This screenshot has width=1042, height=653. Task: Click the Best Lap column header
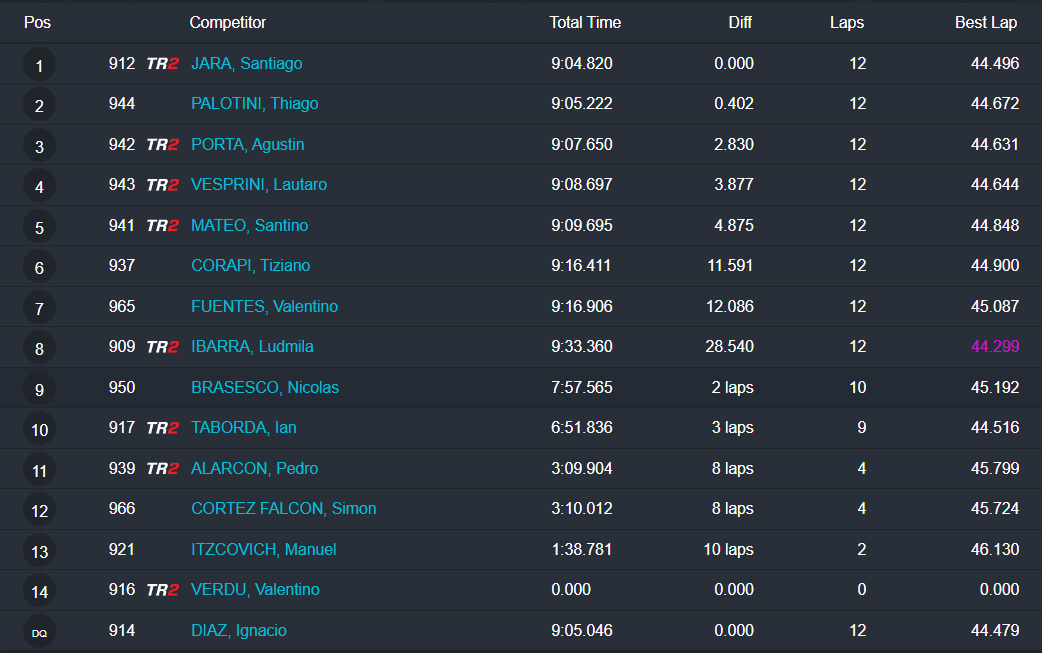986,22
